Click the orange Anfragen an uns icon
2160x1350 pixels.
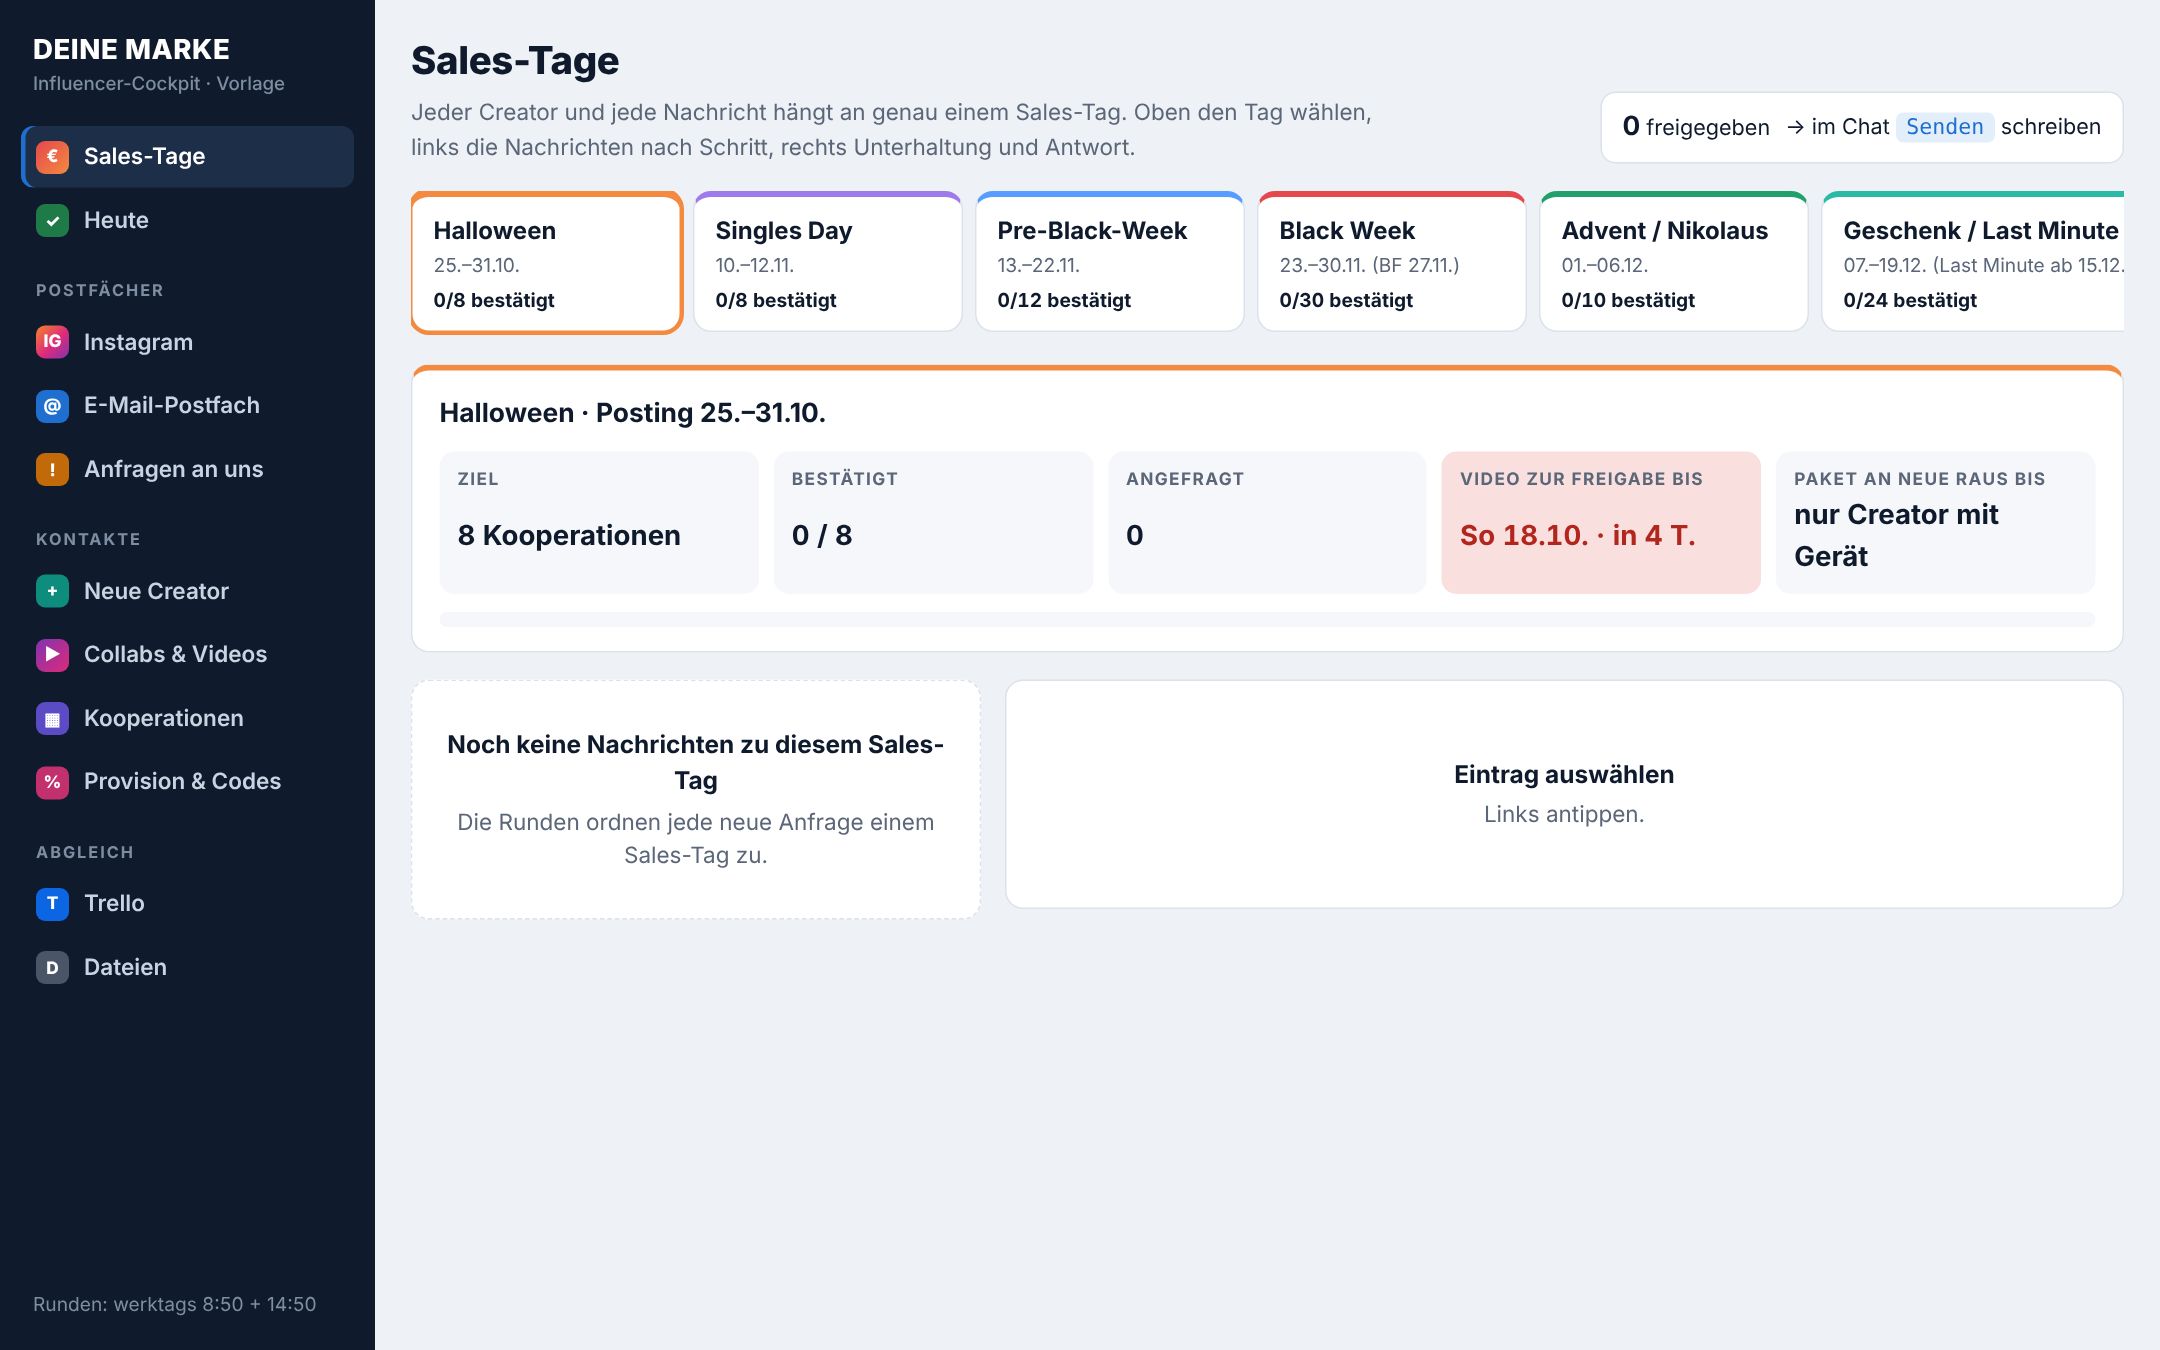pyautogui.click(x=52, y=469)
